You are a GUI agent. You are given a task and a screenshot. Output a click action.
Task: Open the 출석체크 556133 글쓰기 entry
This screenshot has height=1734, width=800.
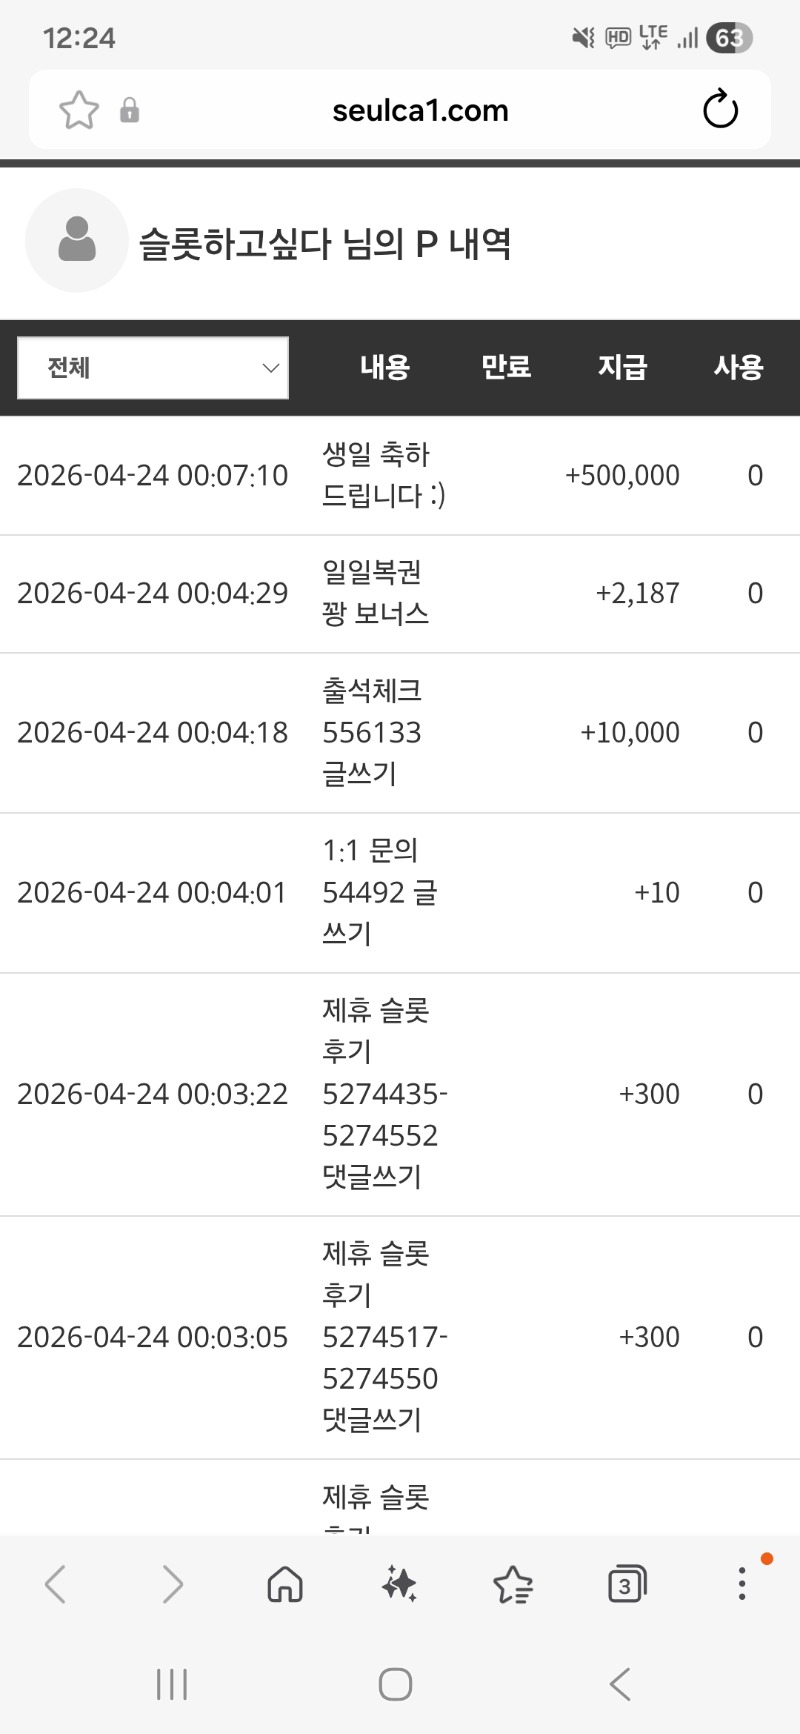click(372, 732)
